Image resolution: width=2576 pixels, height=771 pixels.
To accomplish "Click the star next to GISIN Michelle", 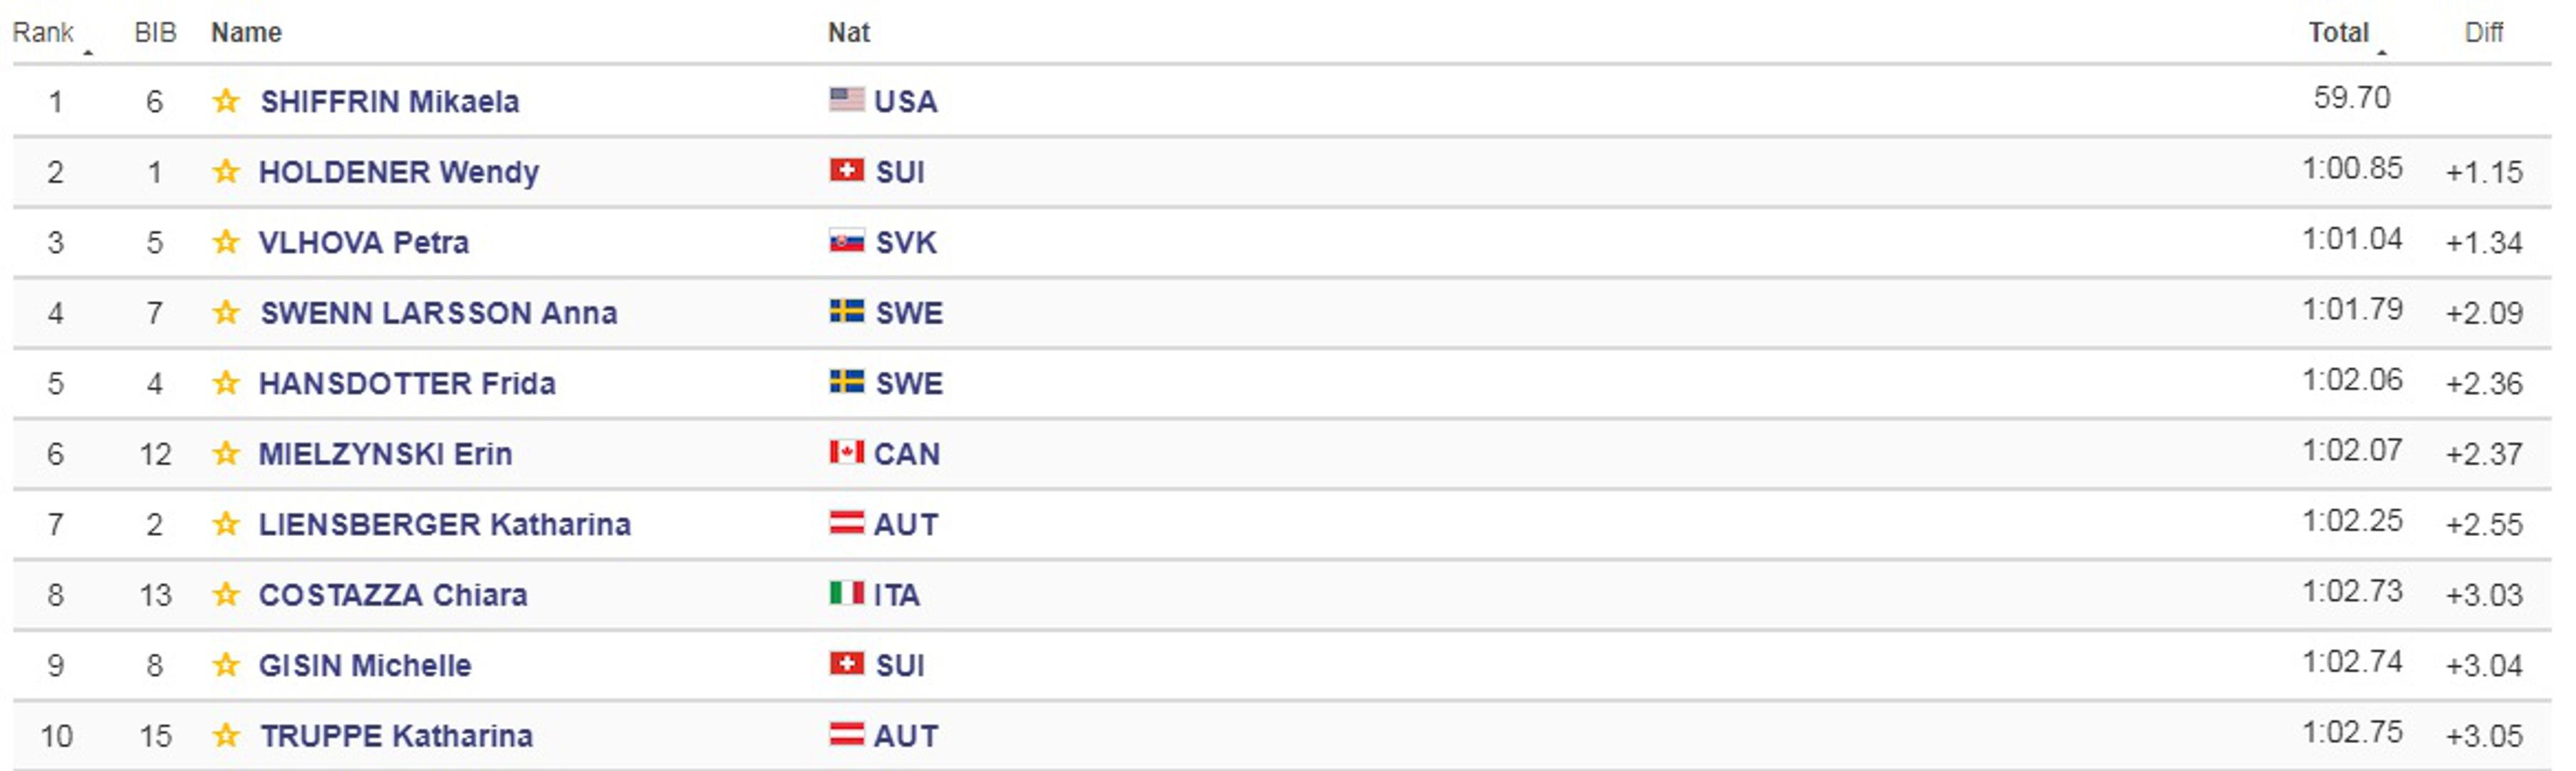I will 226,665.
